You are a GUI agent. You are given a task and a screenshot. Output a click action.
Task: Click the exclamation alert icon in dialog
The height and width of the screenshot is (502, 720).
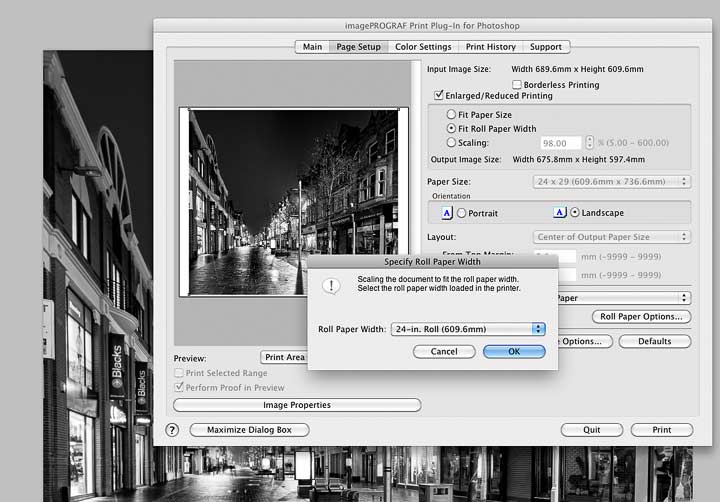pyautogui.click(x=331, y=286)
